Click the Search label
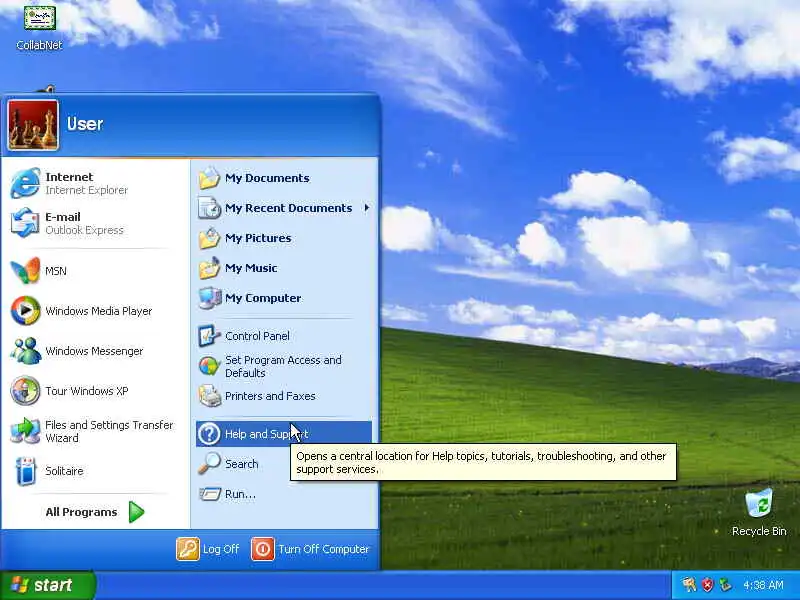 (x=242, y=464)
